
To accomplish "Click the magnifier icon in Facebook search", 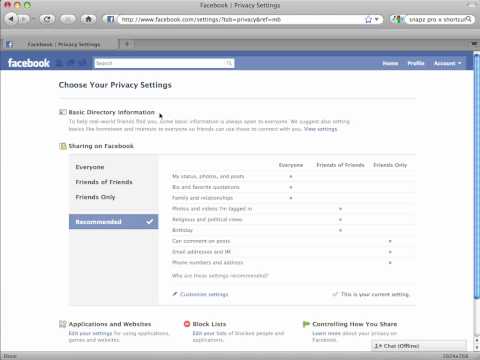I will click(229, 63).
